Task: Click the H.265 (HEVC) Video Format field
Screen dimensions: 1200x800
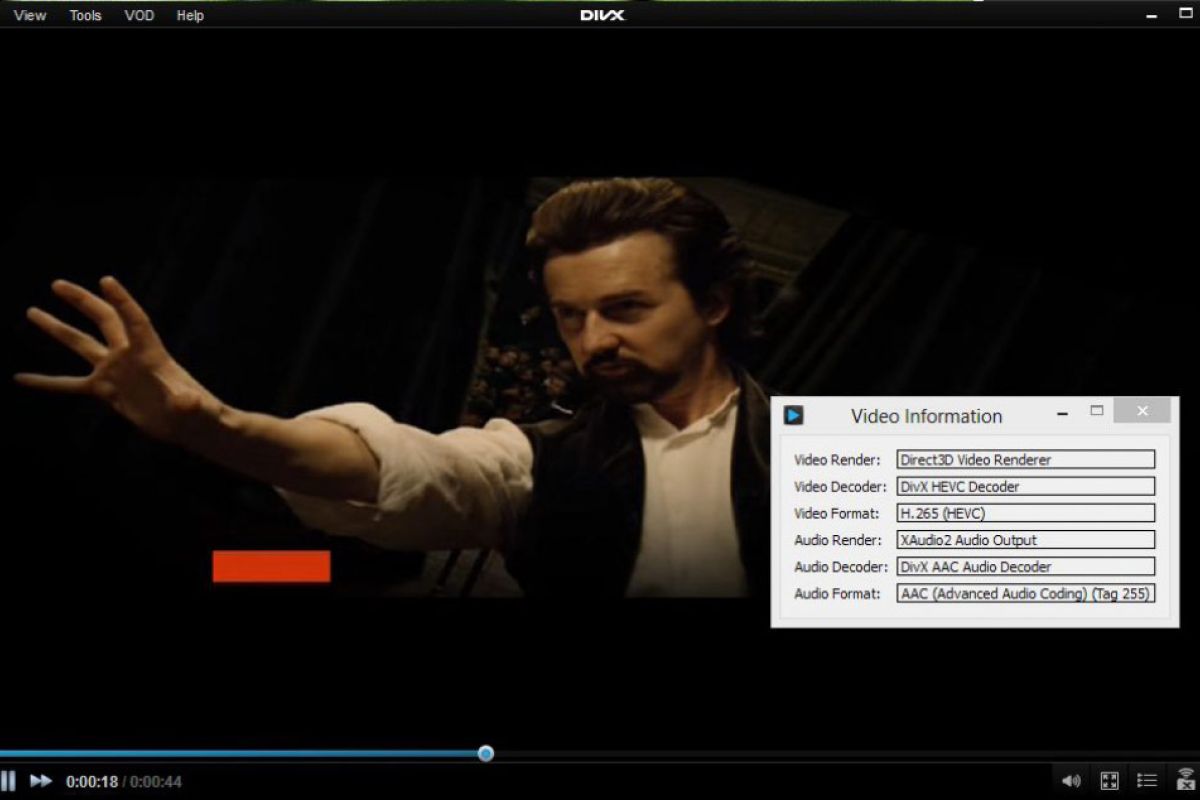Action: 1025,513
